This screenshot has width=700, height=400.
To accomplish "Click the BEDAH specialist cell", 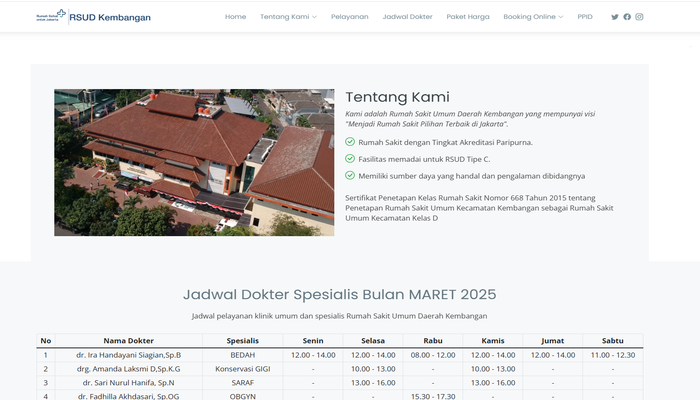I will (x=242, y=355).
